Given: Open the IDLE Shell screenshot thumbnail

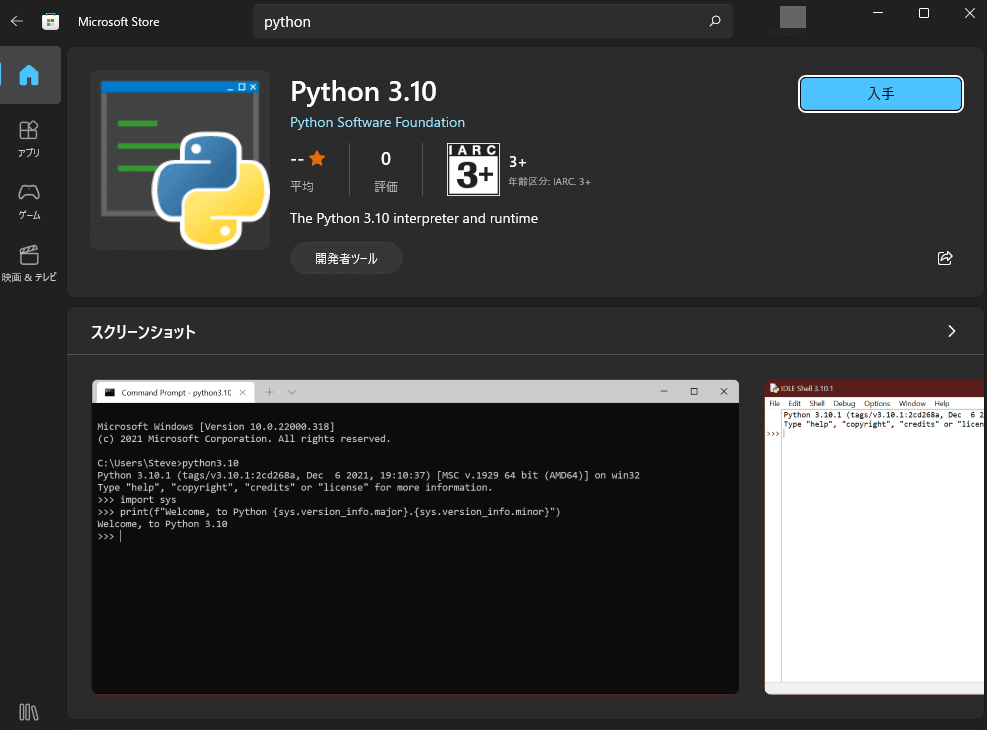Looking at the screenshot, I should pyautogui.click(x=874, y=536).
